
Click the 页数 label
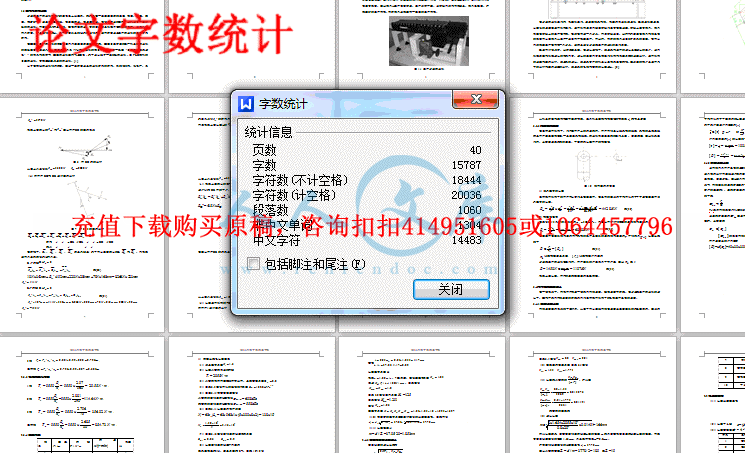pos(264,150)
